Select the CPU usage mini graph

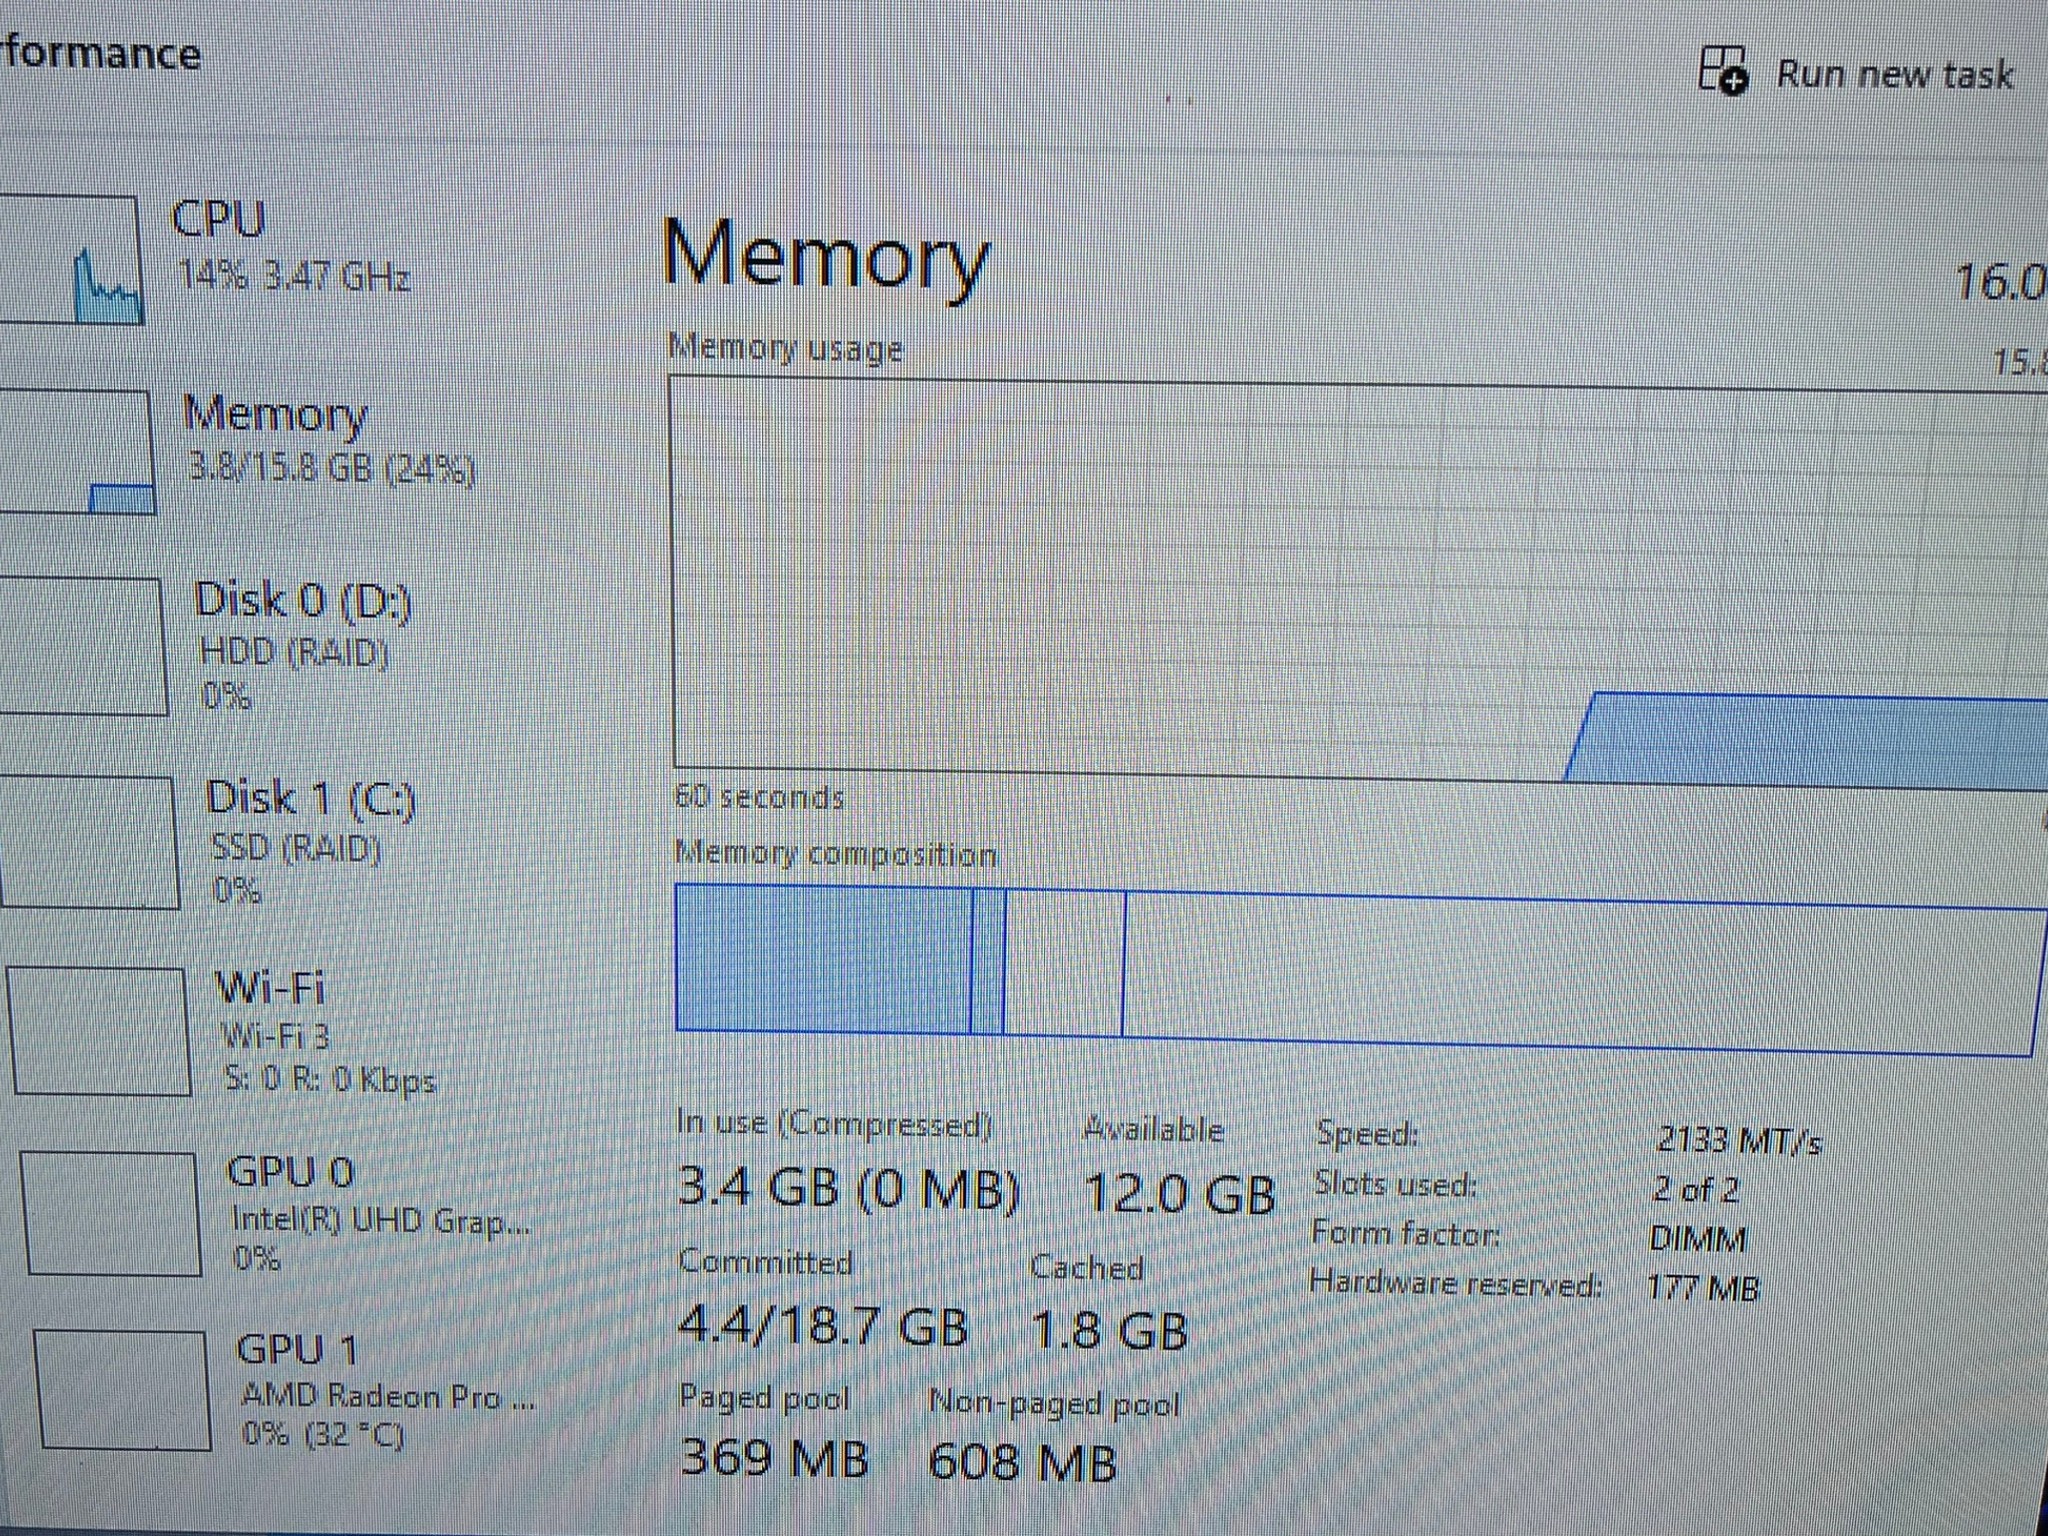68,260
